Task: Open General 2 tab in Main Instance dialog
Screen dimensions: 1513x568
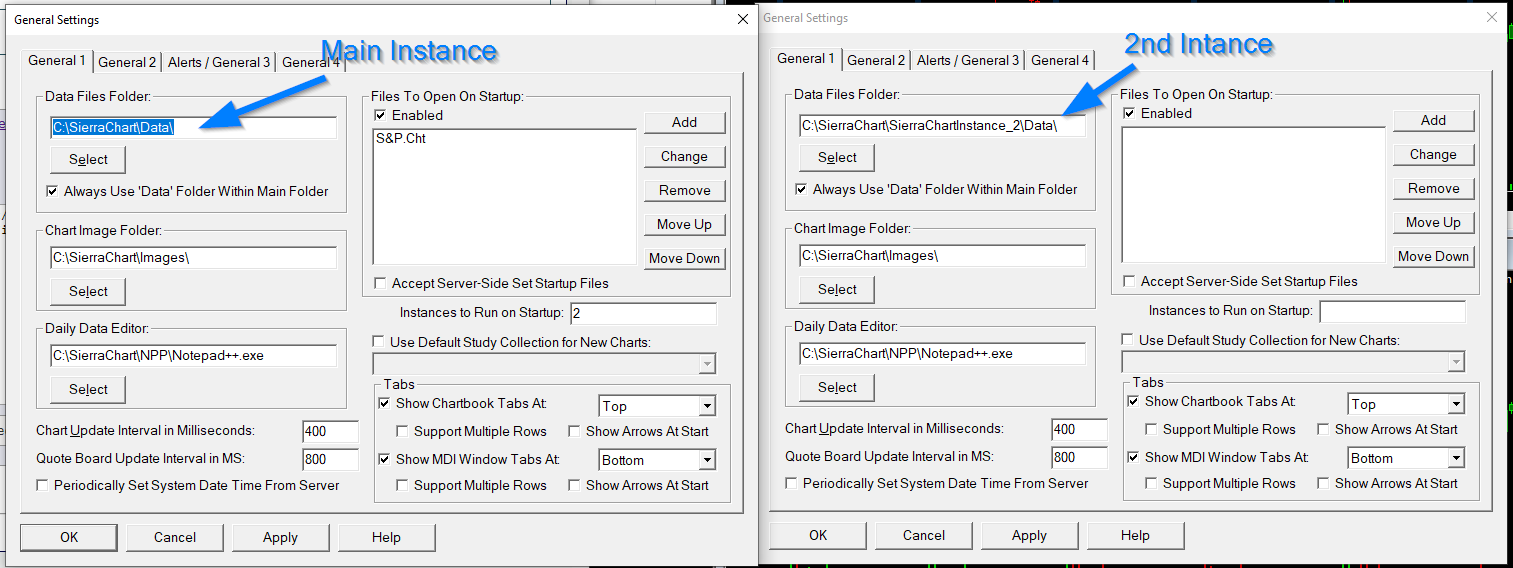Action: [127, 62]
